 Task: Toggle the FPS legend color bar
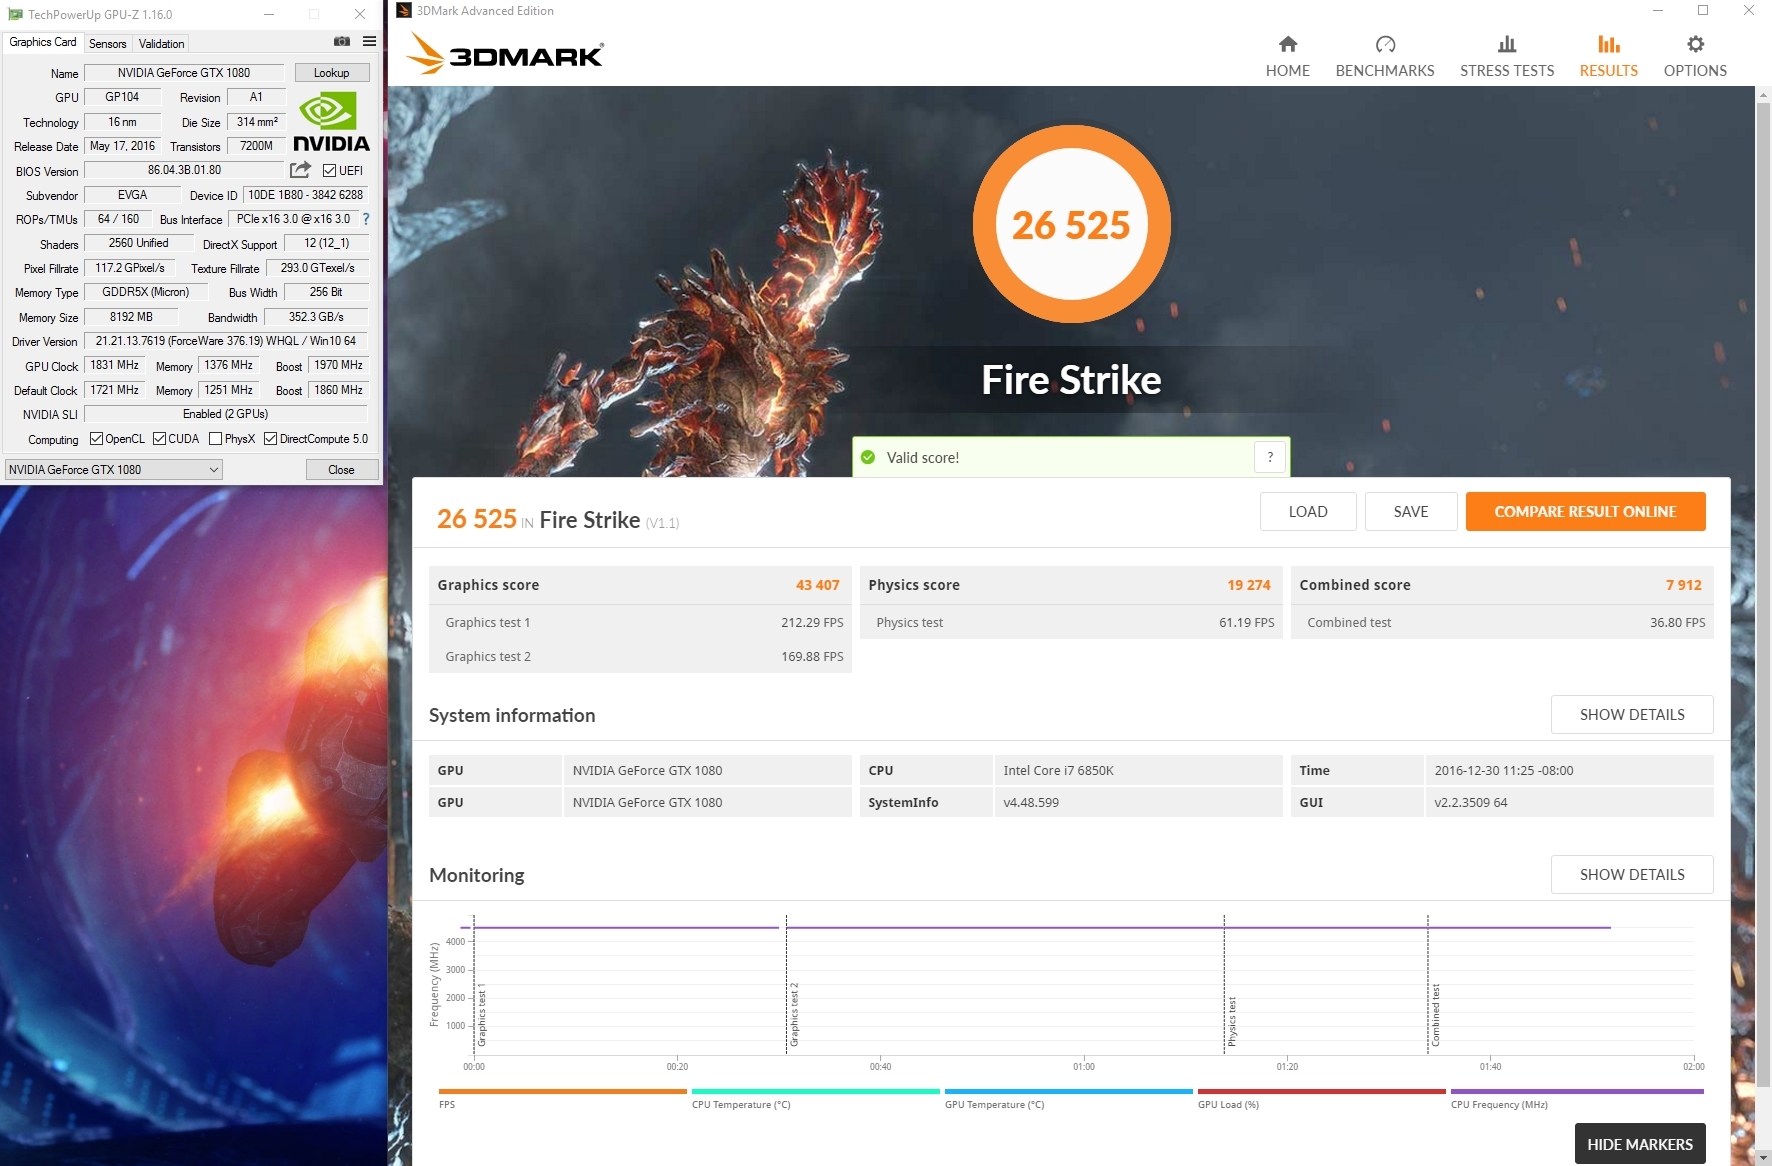(562, 1091)
